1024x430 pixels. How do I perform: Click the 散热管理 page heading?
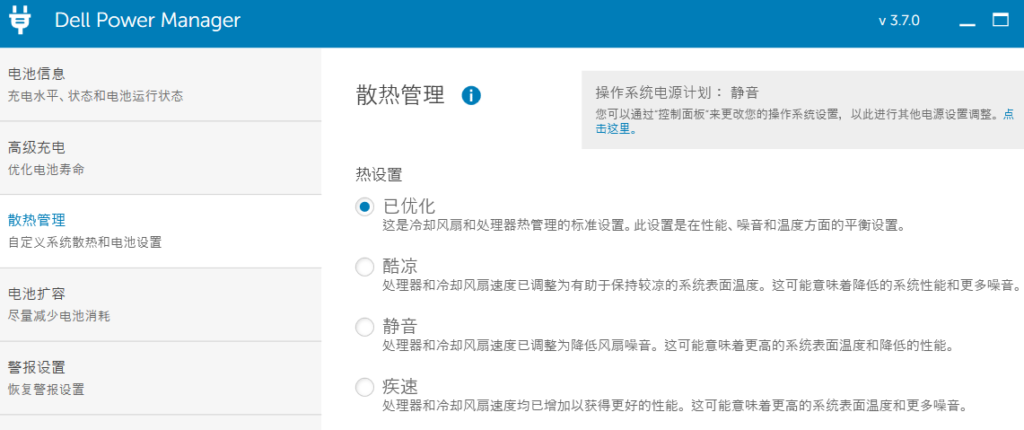pos(400,95)
